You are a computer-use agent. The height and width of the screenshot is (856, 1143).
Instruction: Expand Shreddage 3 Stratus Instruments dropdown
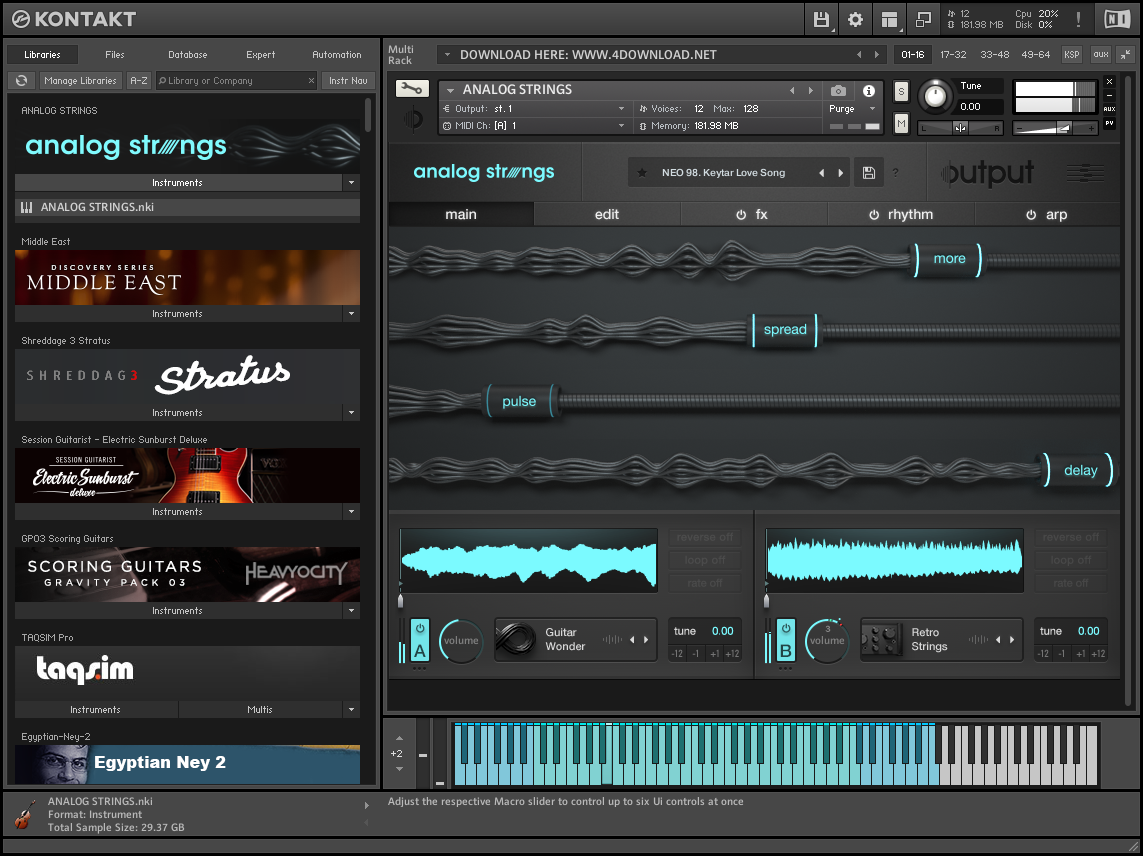[351, 413]
